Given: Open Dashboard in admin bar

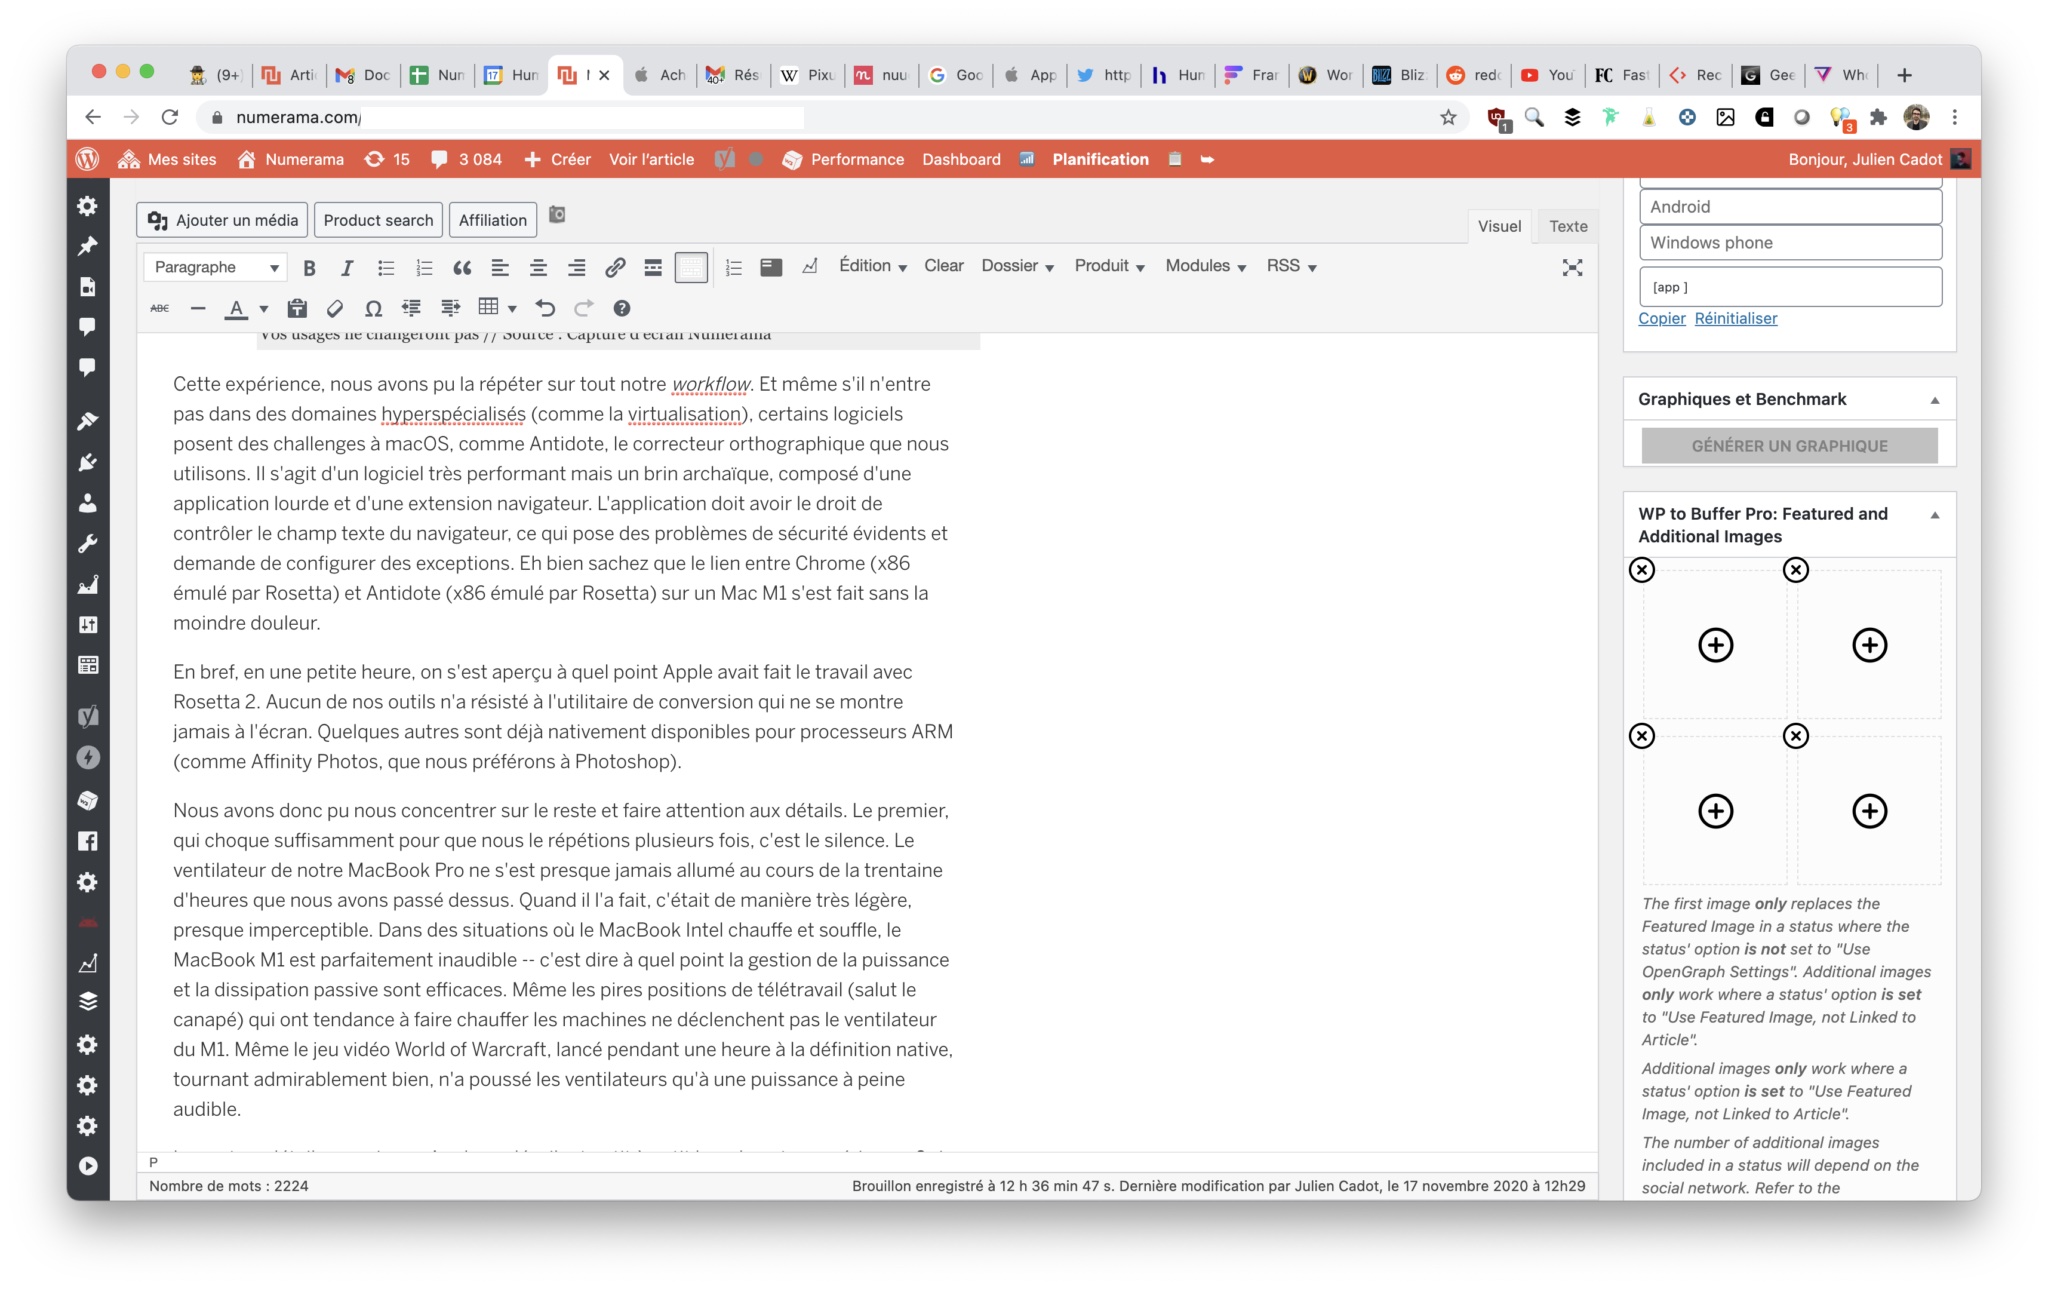Looking at the screenshot, I should coord(961,159).
